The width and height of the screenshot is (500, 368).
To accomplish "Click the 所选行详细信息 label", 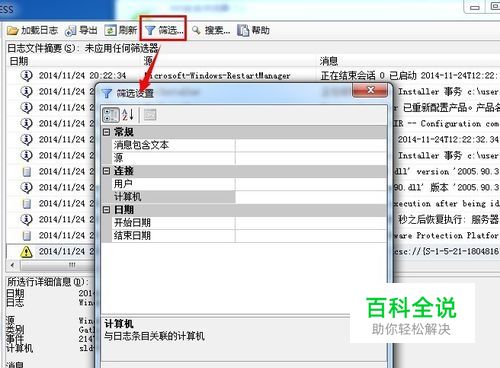I will pos(48,282).
